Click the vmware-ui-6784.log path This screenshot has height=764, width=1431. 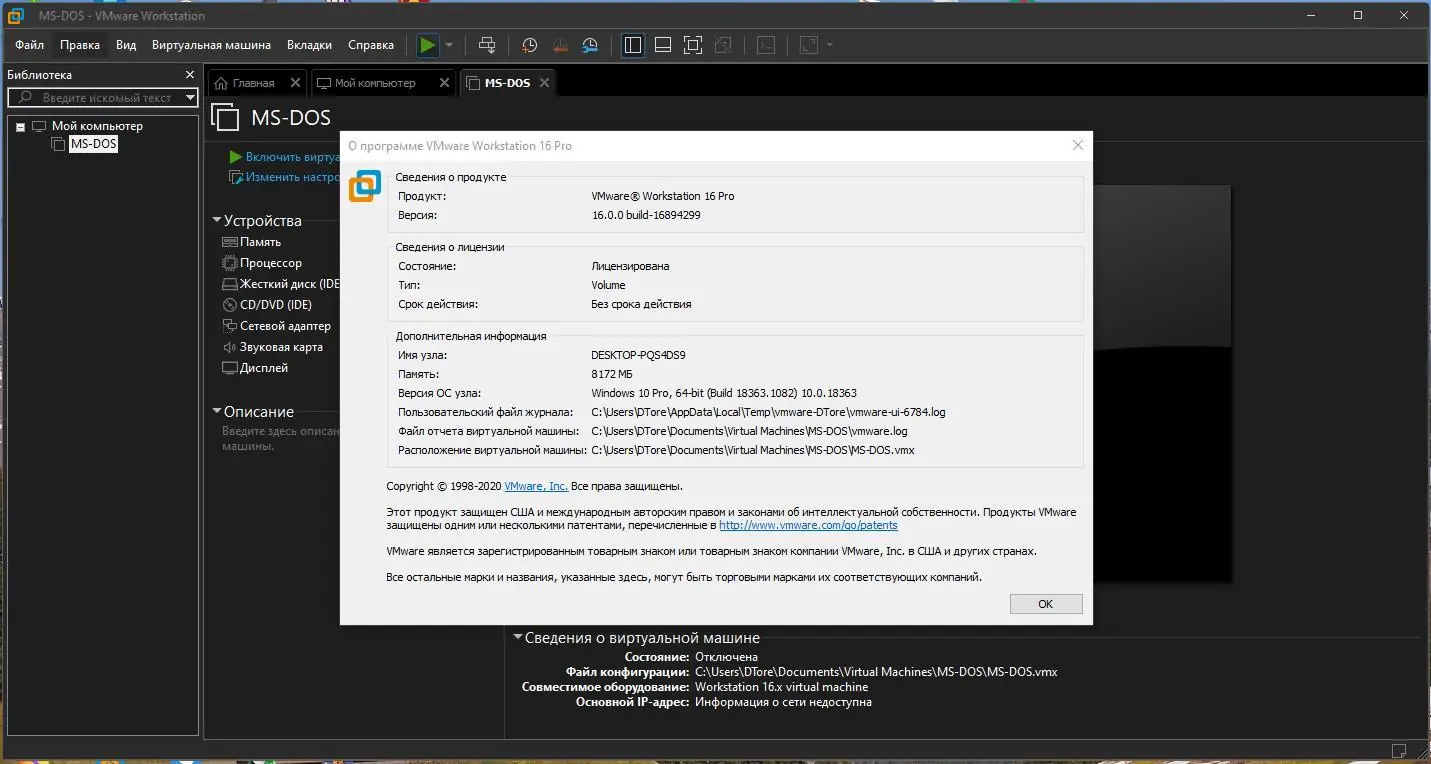click(x=768, y=412)
